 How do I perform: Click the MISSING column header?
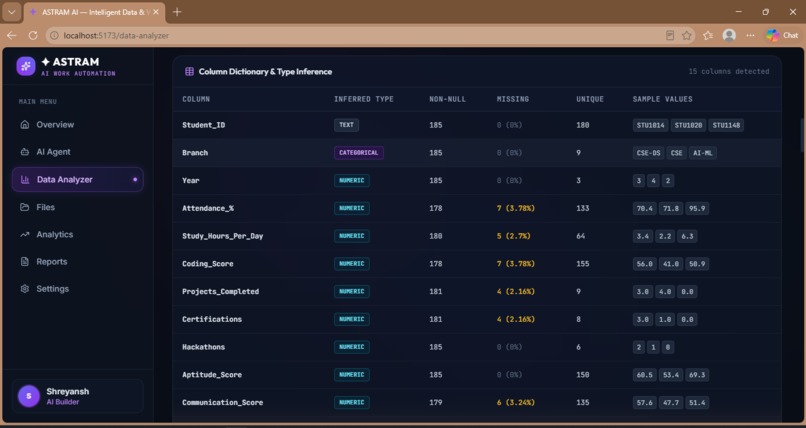[512, 99]
